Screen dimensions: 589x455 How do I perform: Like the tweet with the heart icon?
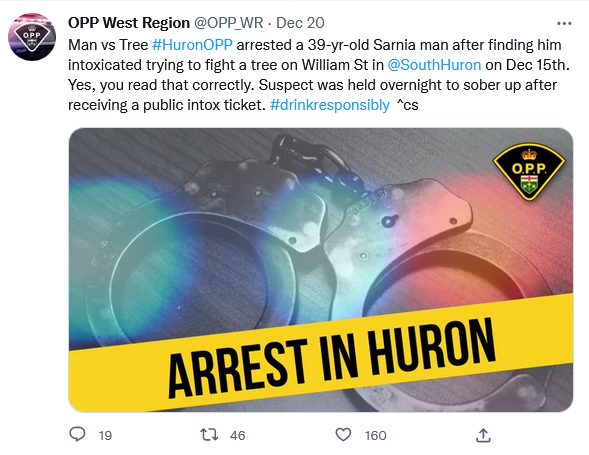coord(343,435)
